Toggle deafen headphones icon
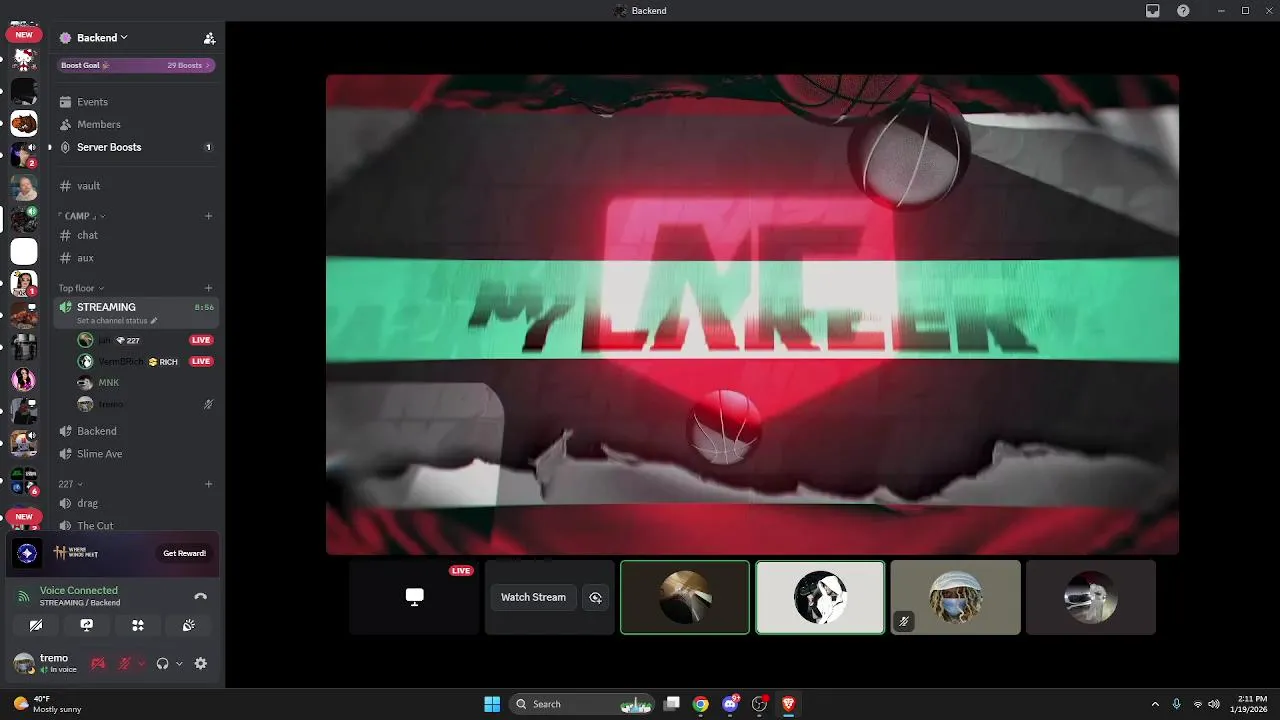Viewport: 1280px width, 720px height. coord(162,663)
